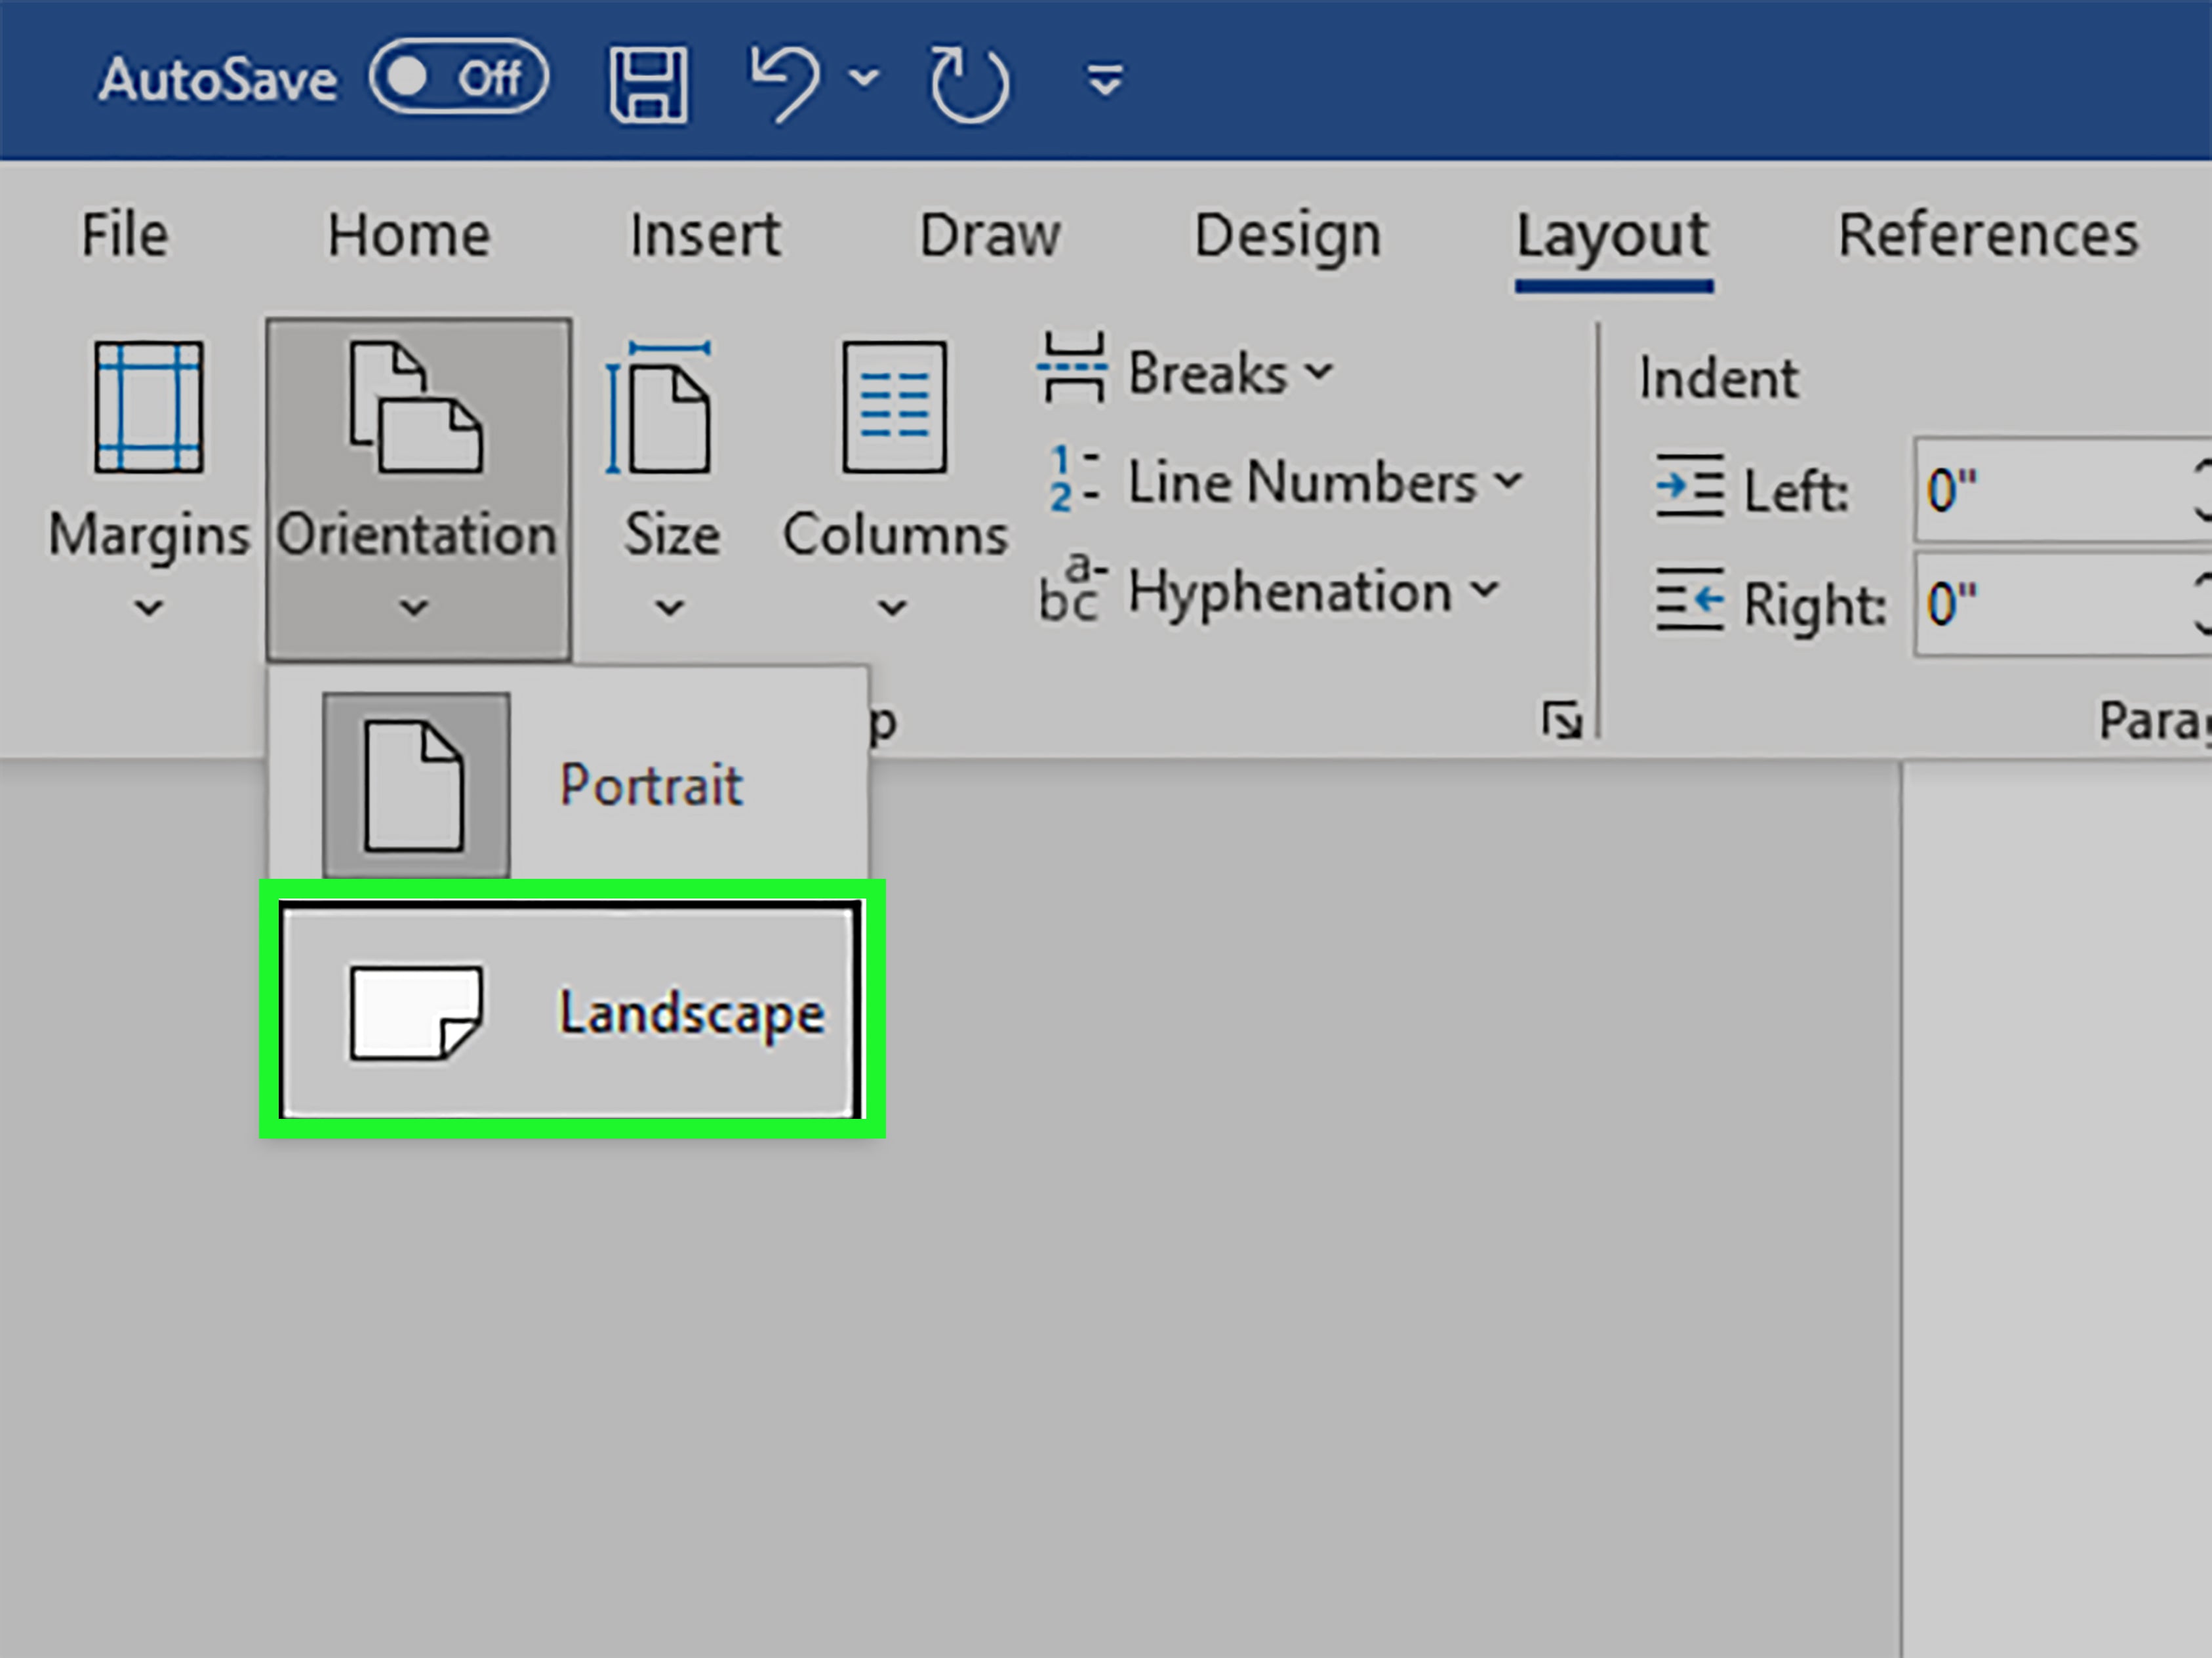The height and width of the screenshot is (1658, 2212).
Task: Click the Columns page icon
Action: 894,406
